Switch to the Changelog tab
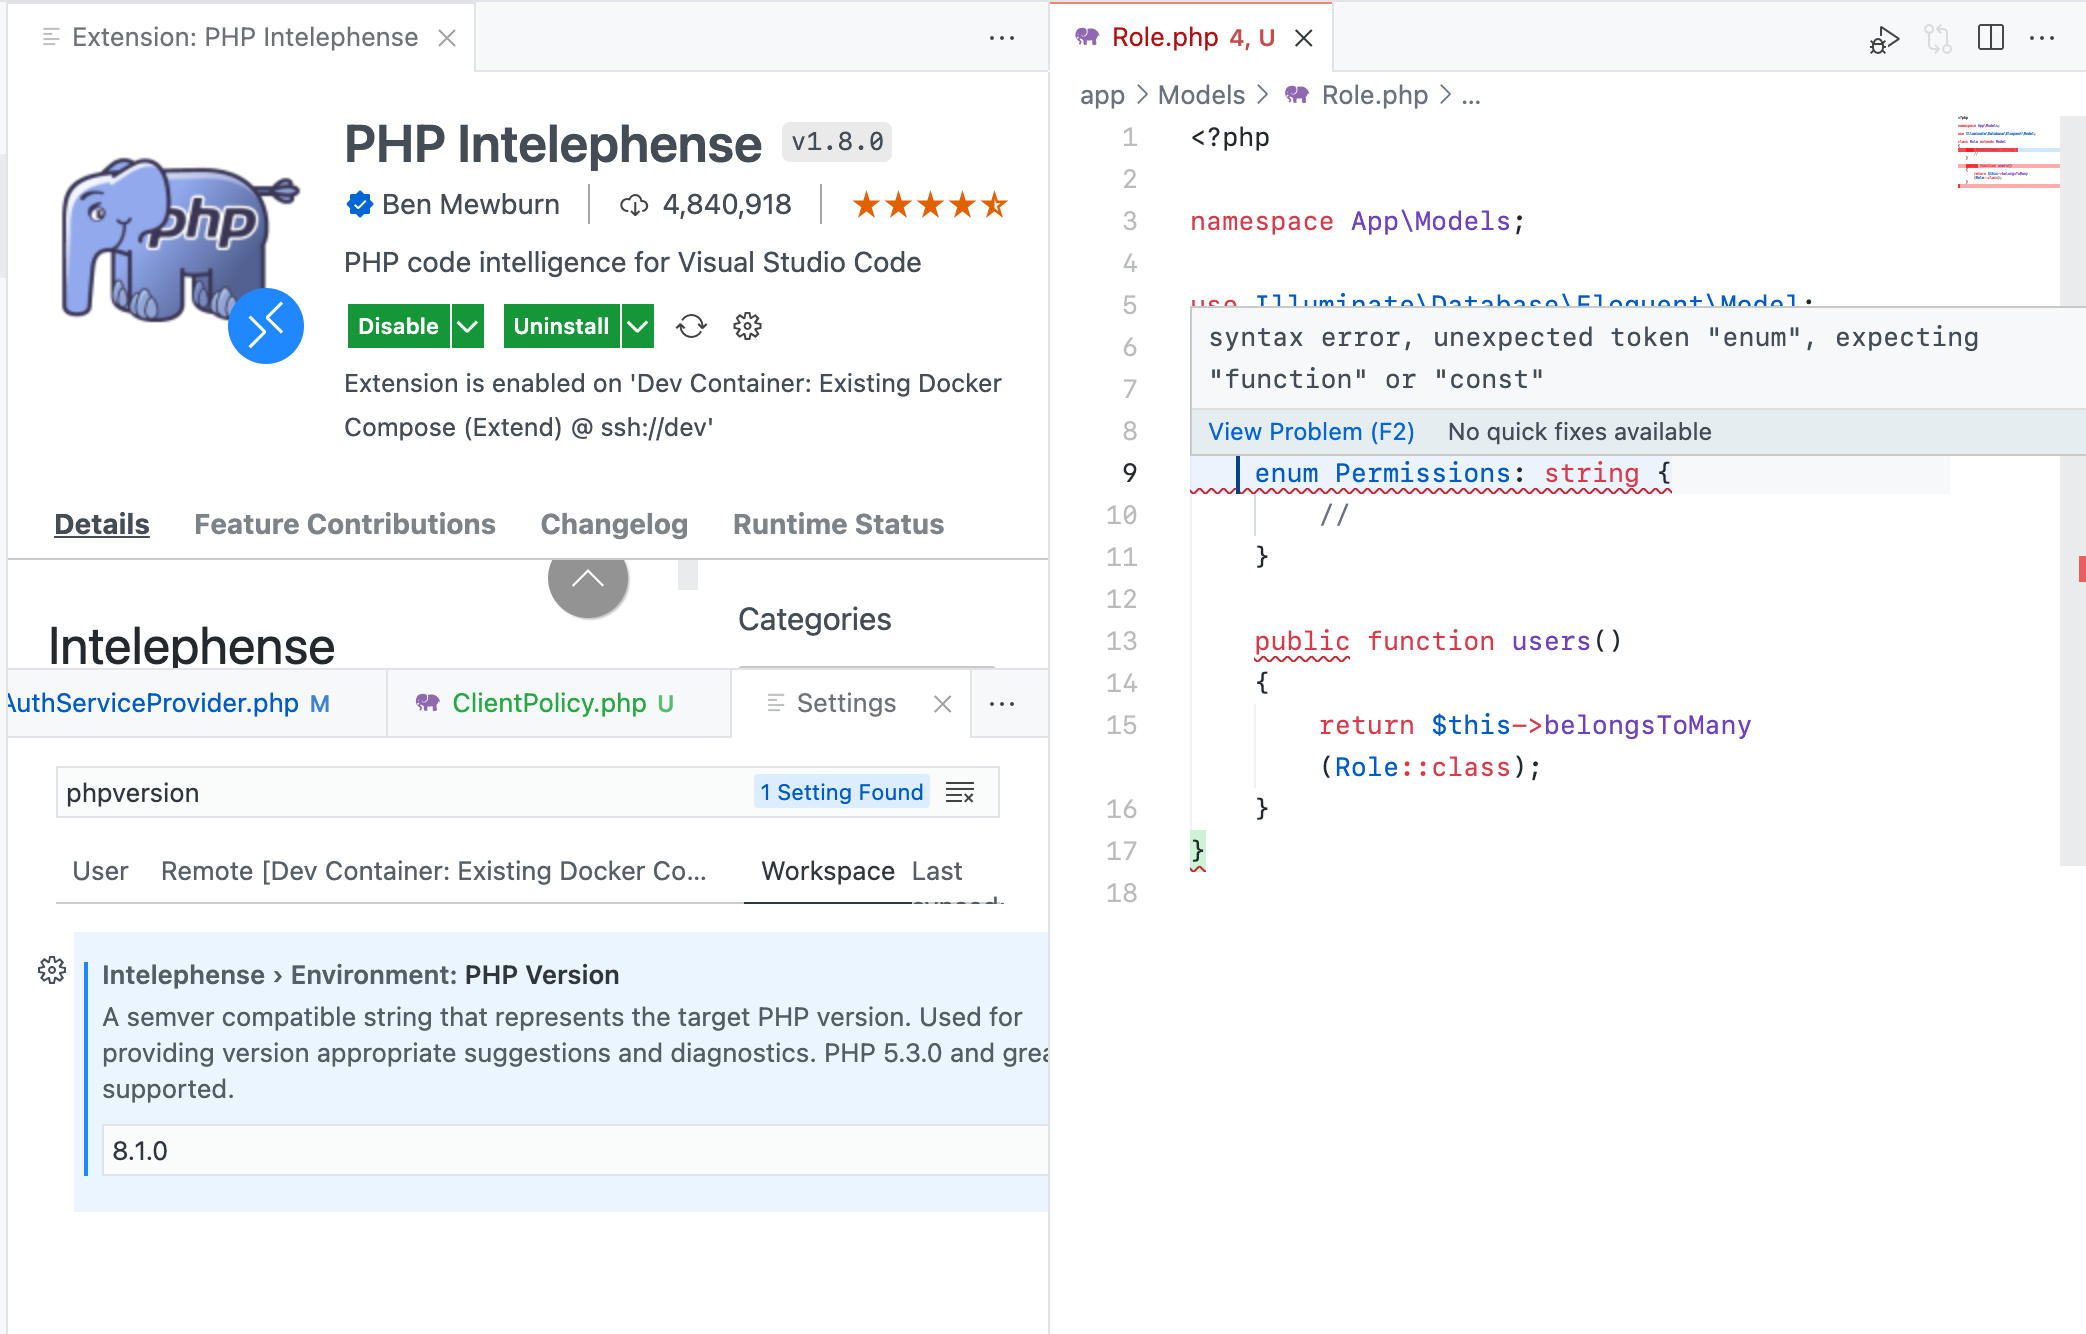The height and width of the screenshot is (1334, 2086). coord(614,524)
